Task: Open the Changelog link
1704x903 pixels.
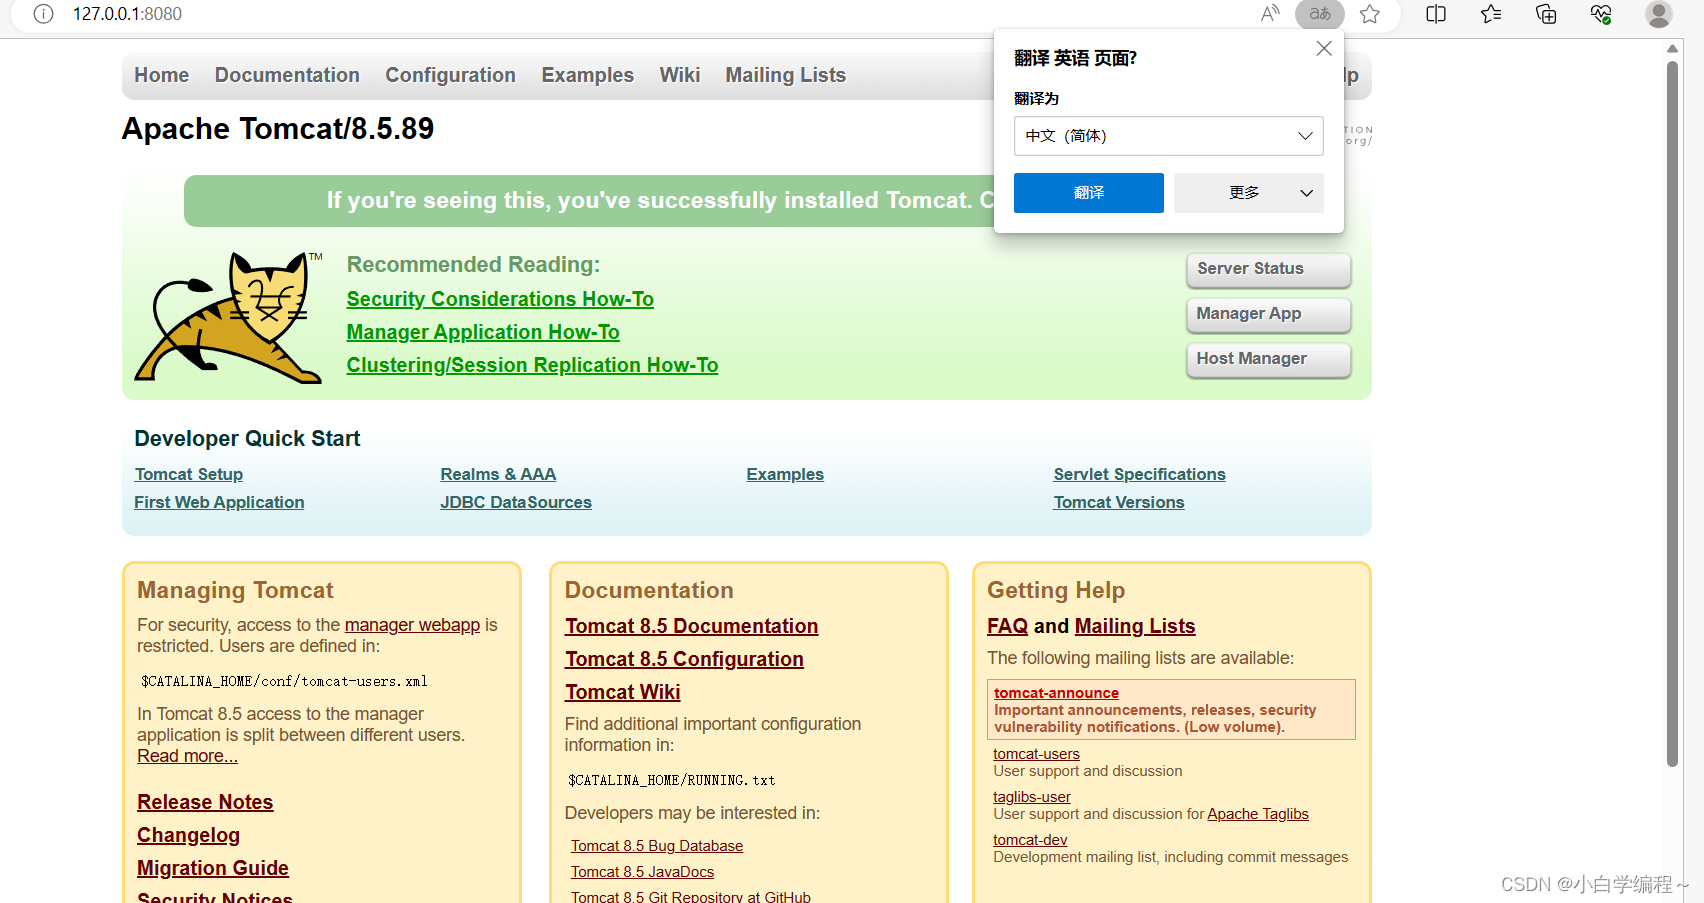Action: point(188,835)
